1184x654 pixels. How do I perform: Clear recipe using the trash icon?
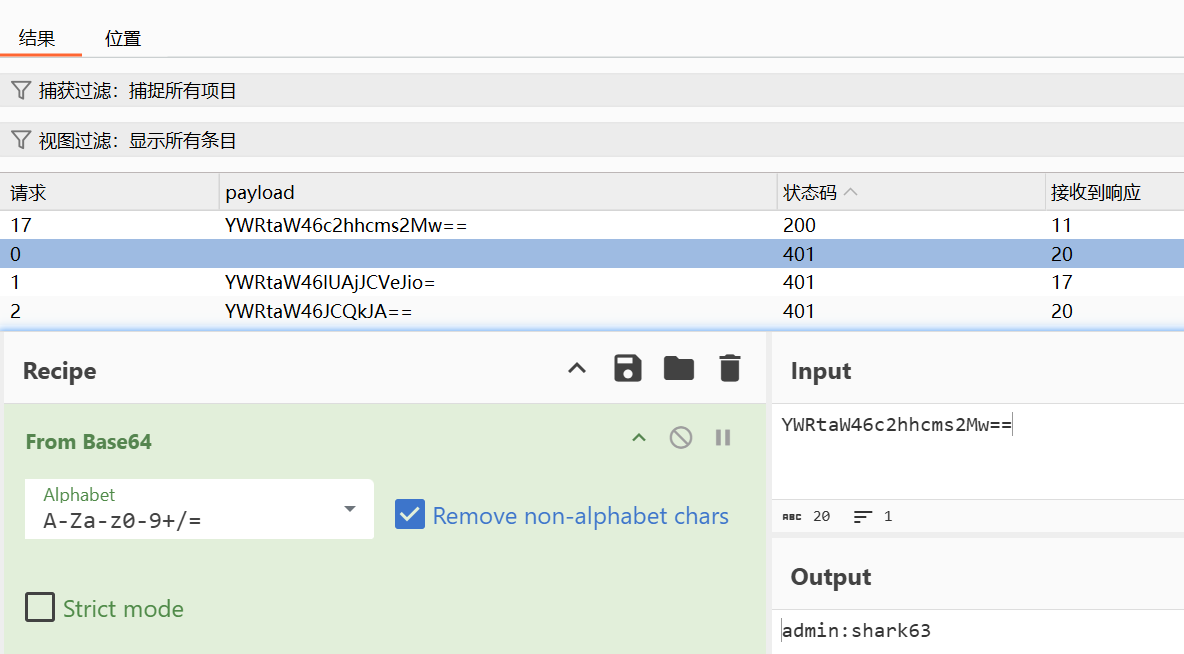click(x=730, y=369)
